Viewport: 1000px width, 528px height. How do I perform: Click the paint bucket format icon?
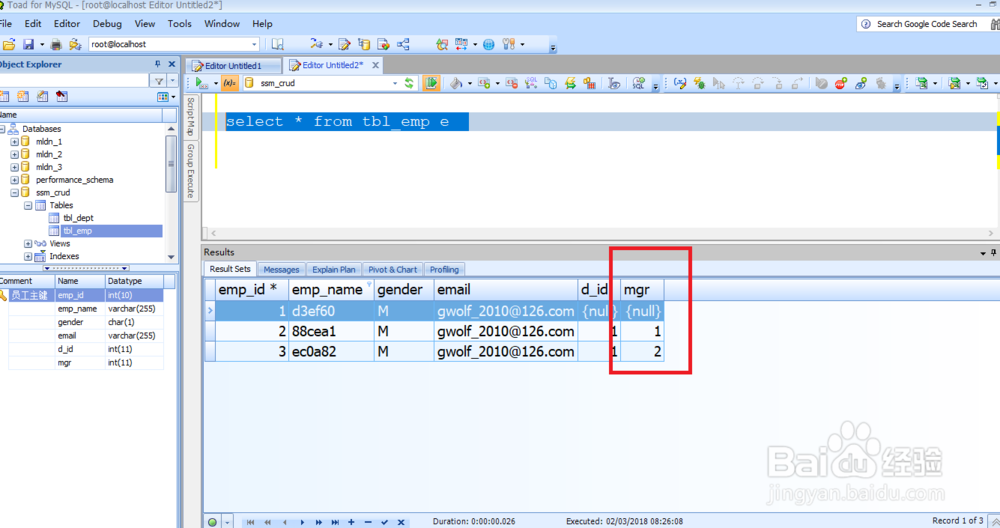[456, 83]
